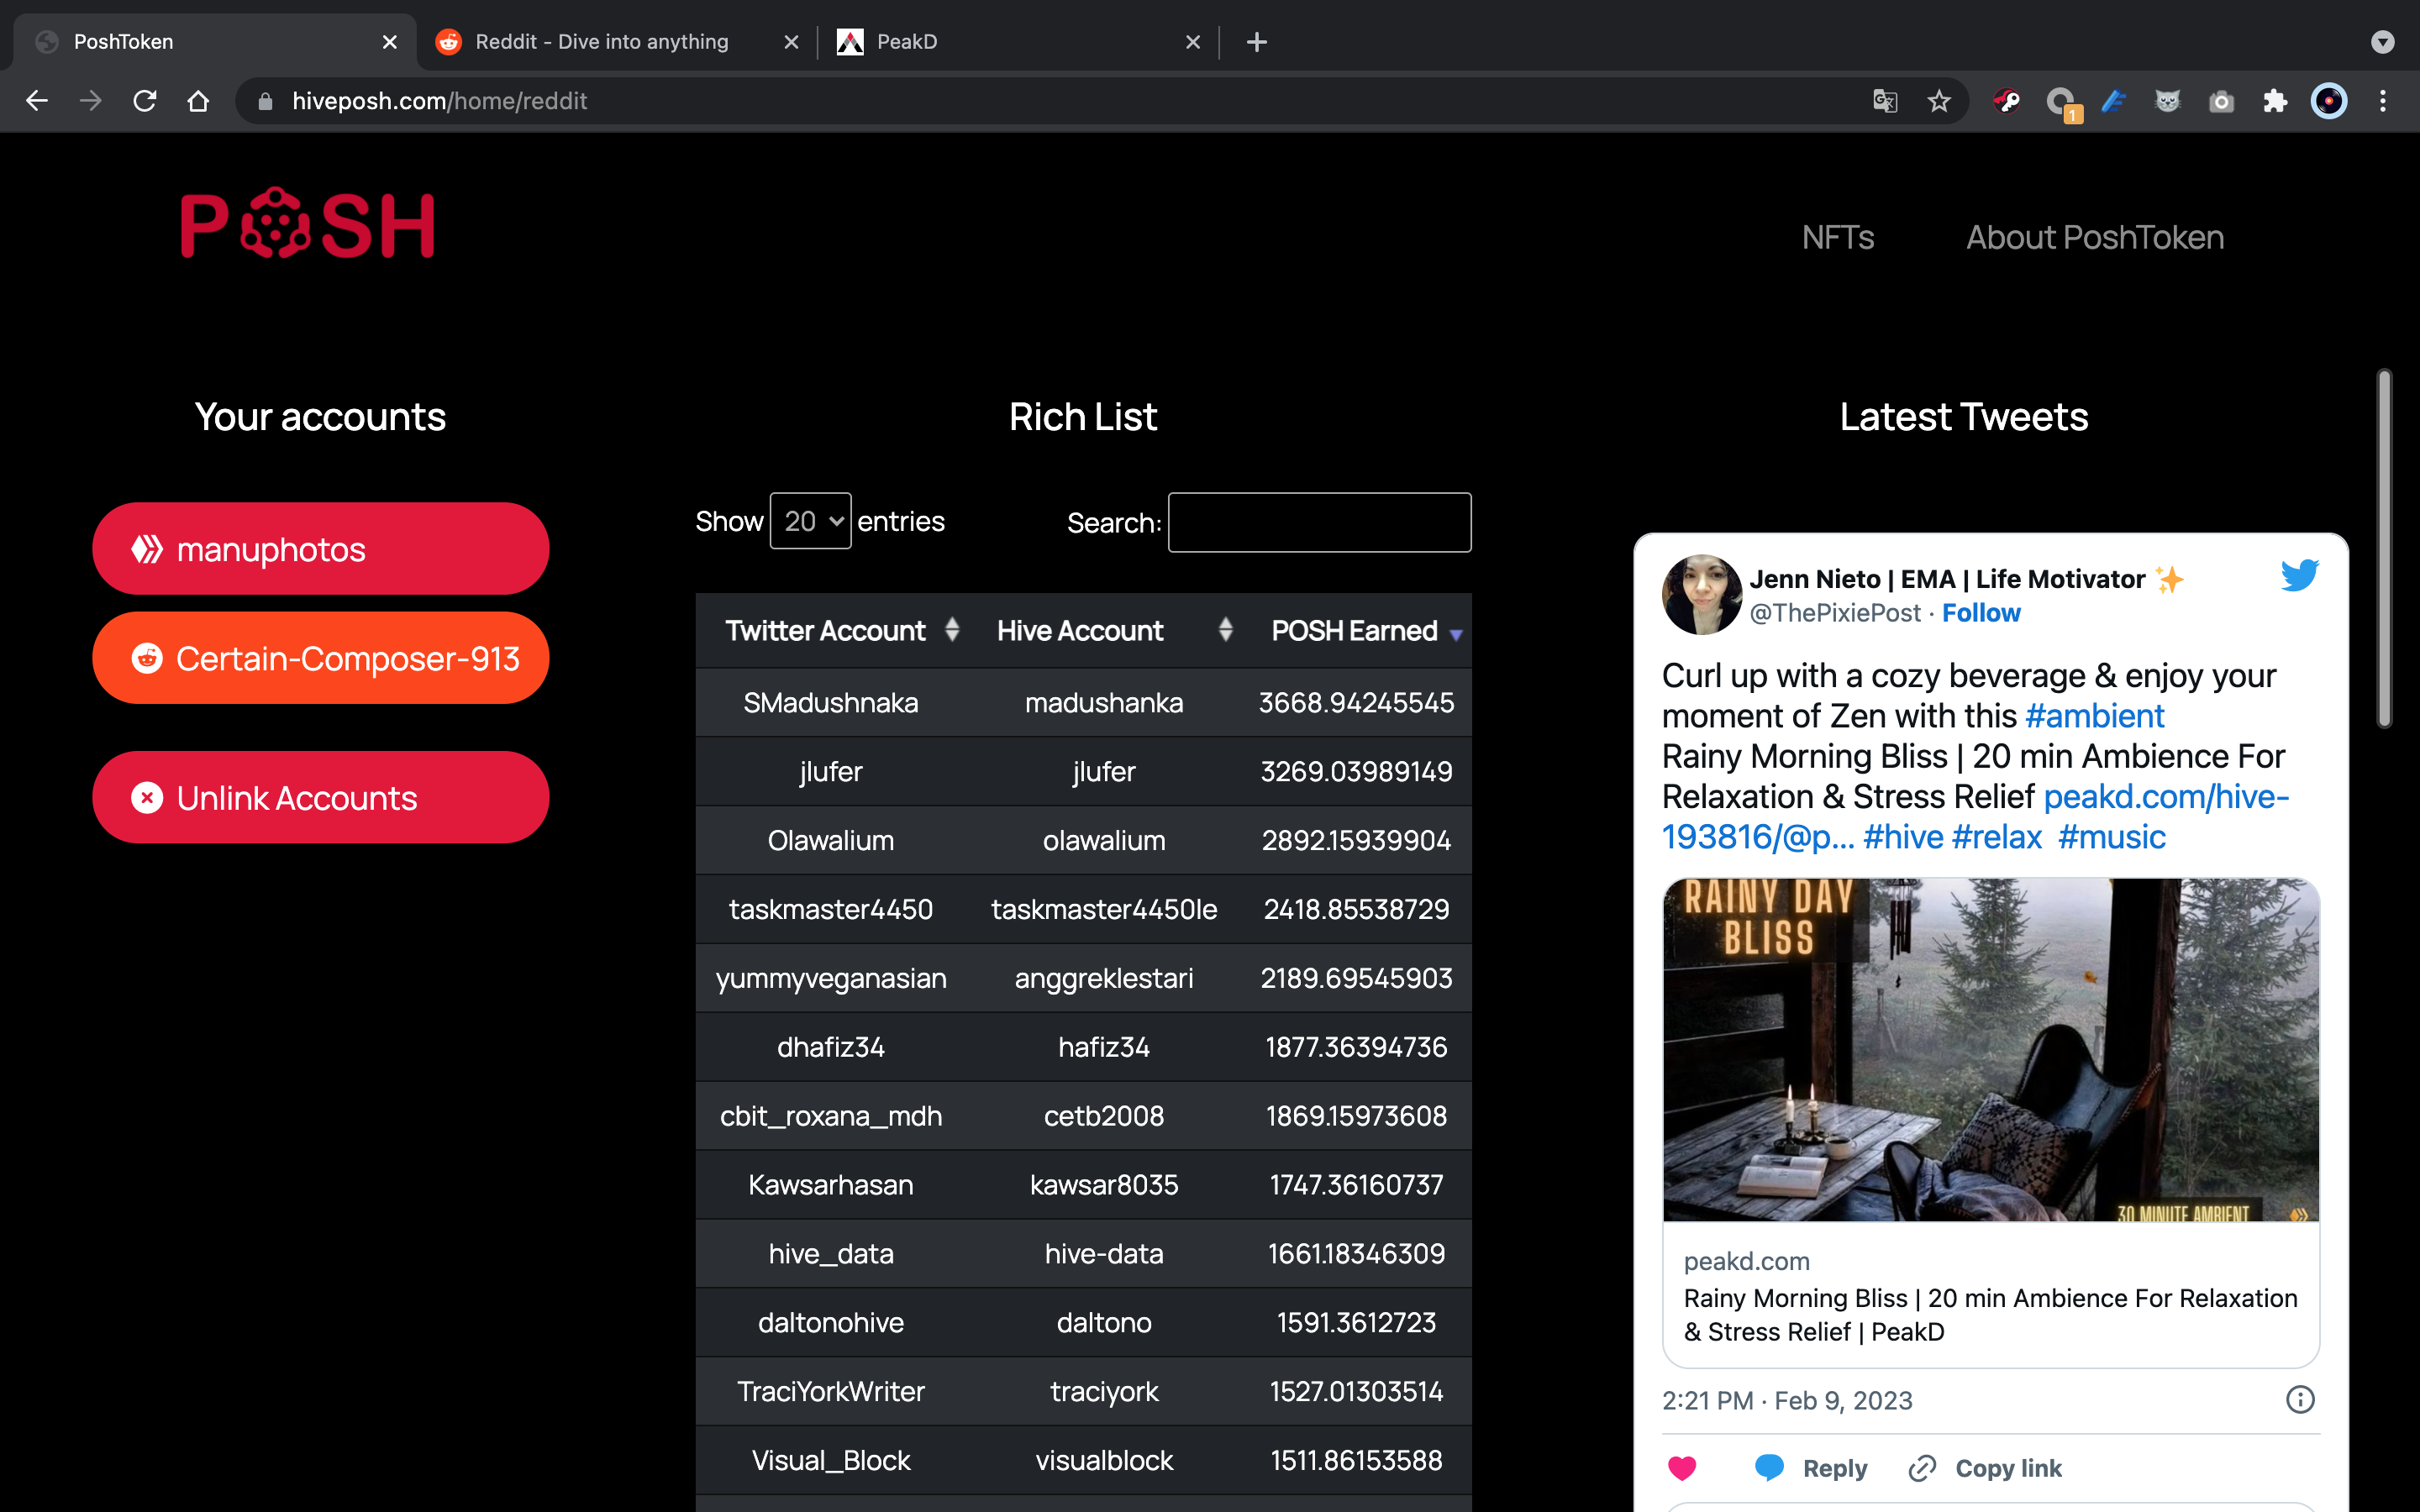The height and width of the screenshot is (1512, 2420).
Task: Click the Twitter bird icon on tweet
Action: pos(2299,575)
